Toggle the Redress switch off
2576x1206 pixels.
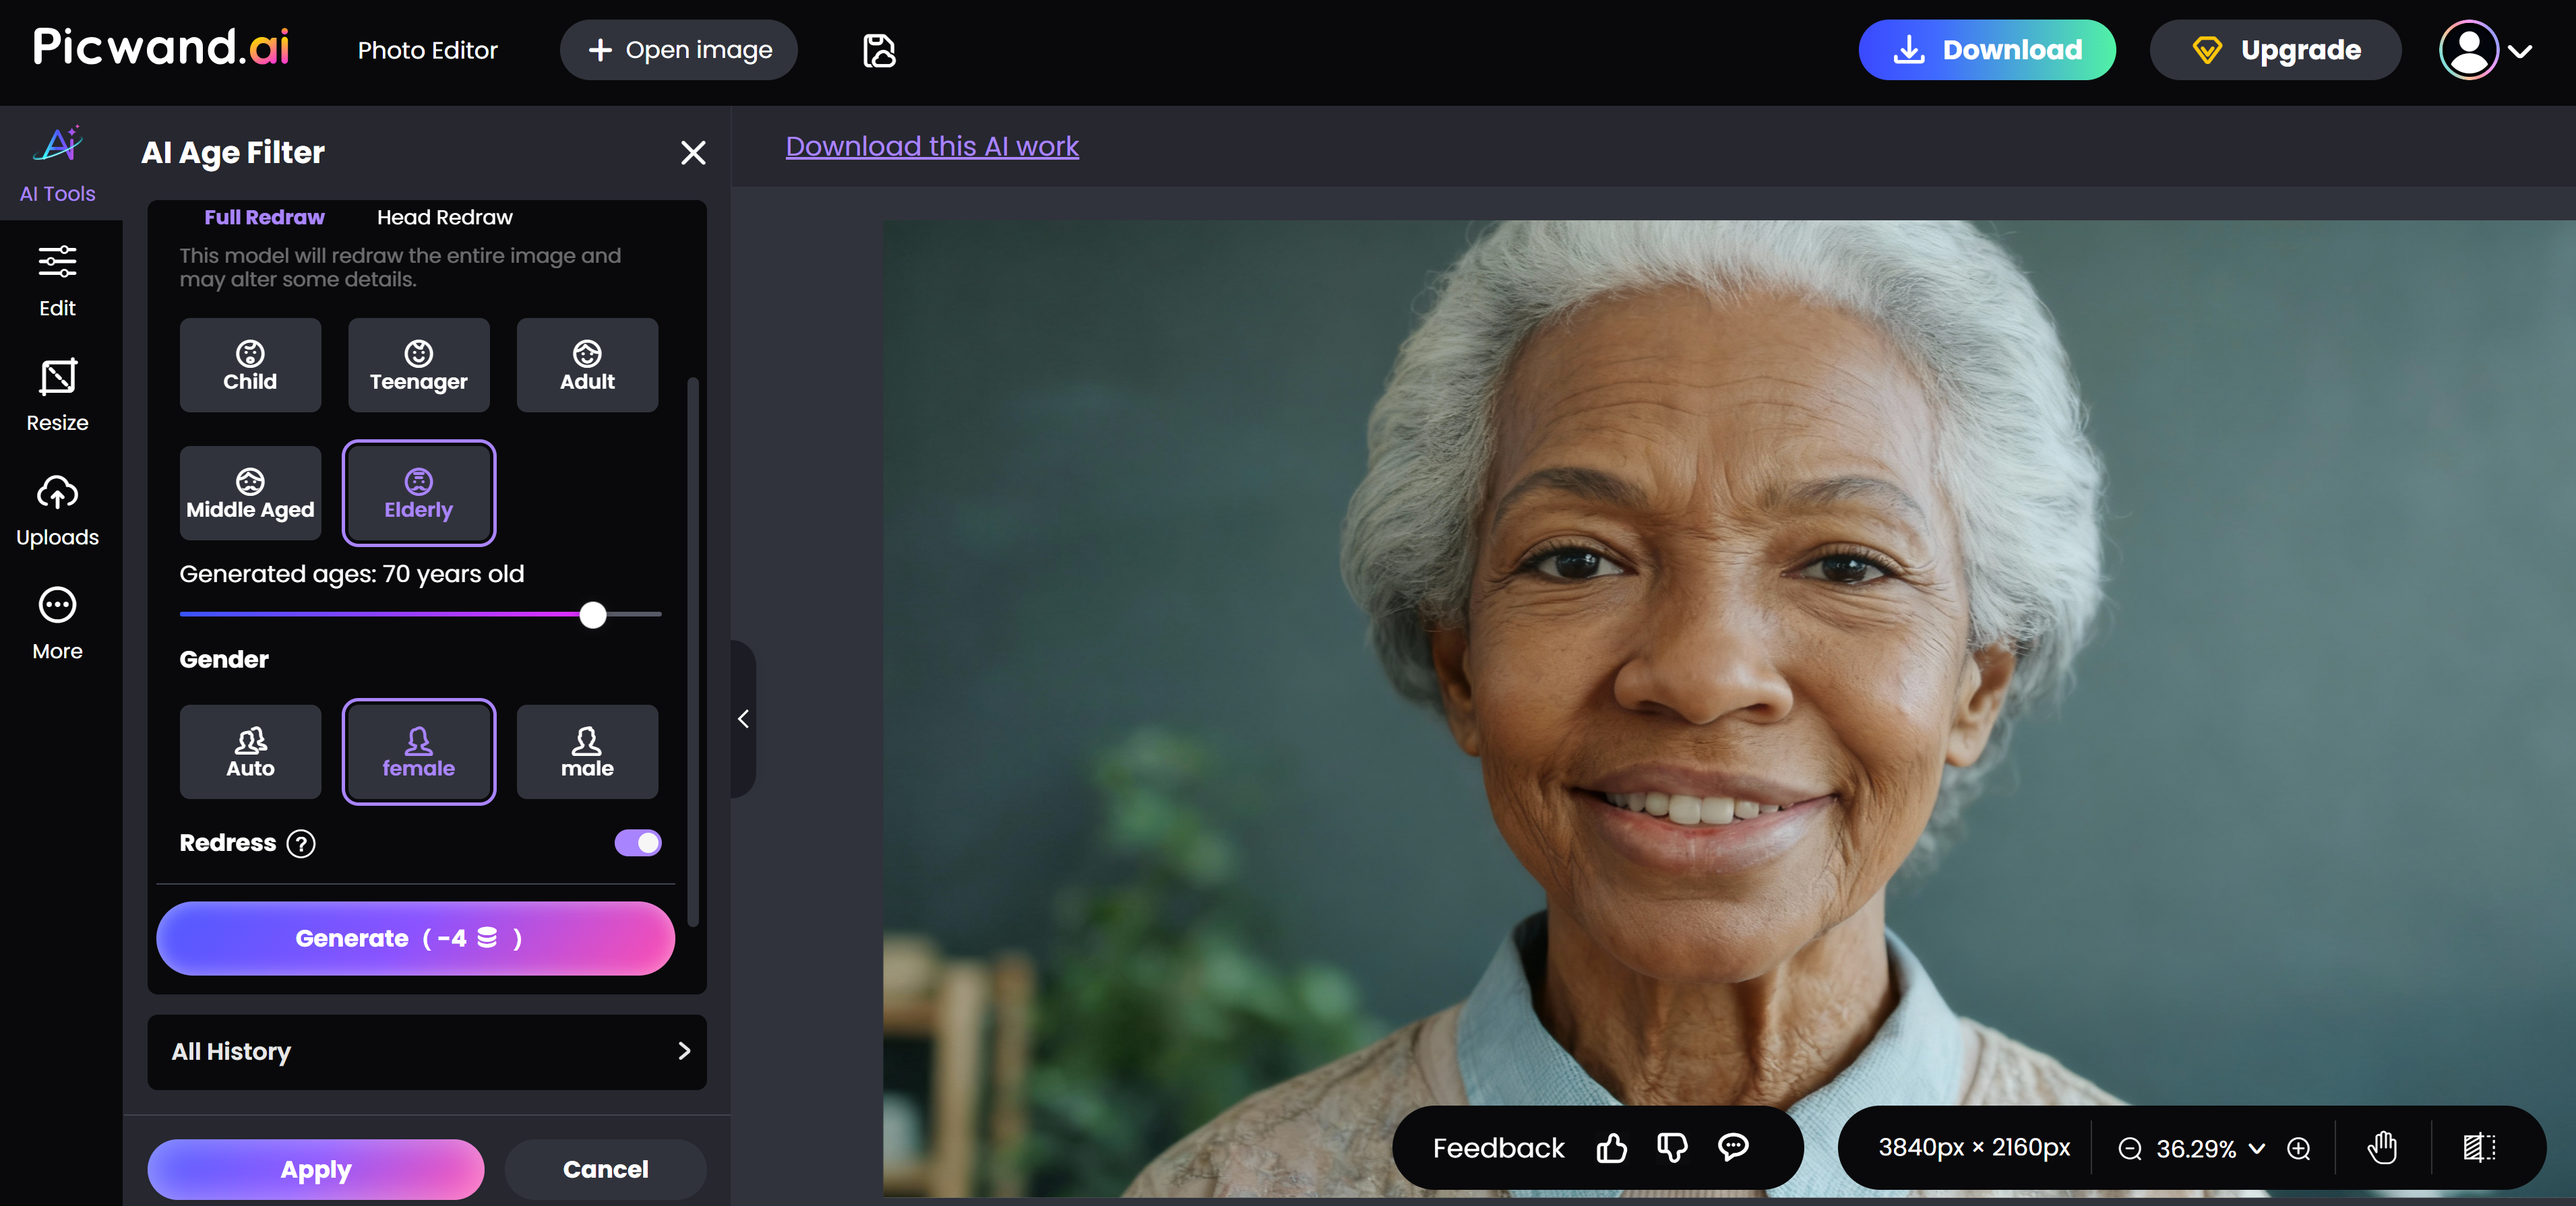click(x=638, y=843)
